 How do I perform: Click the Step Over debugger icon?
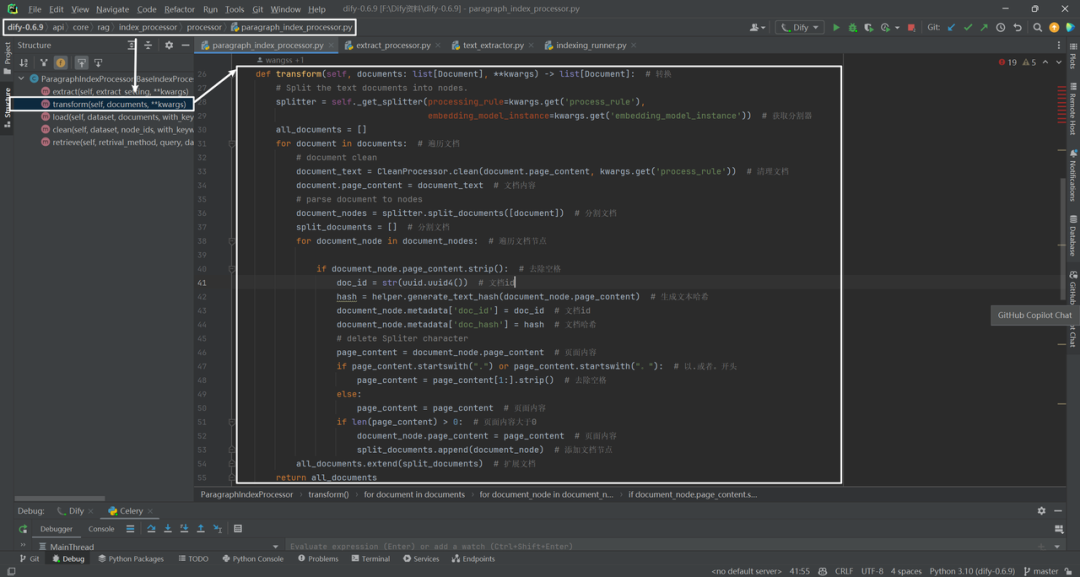click(x=151, y=529)
